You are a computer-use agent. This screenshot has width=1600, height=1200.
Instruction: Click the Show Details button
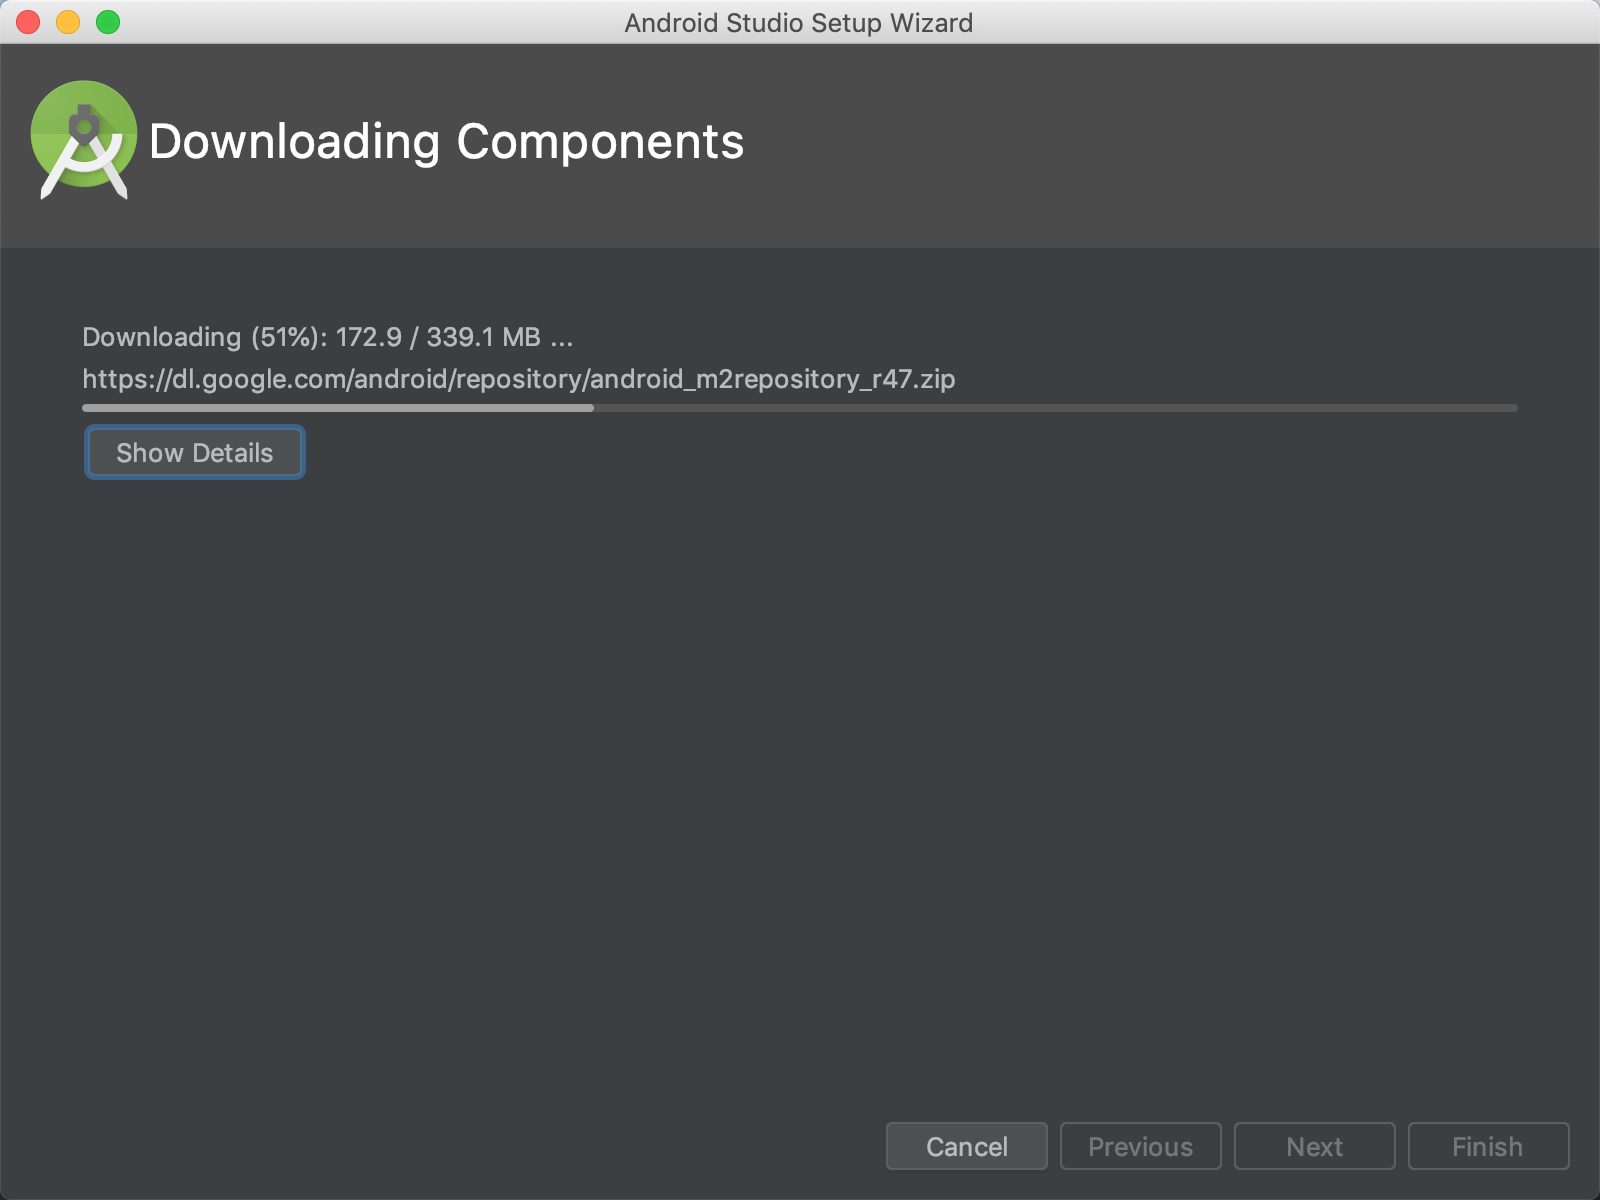point(194,453)
